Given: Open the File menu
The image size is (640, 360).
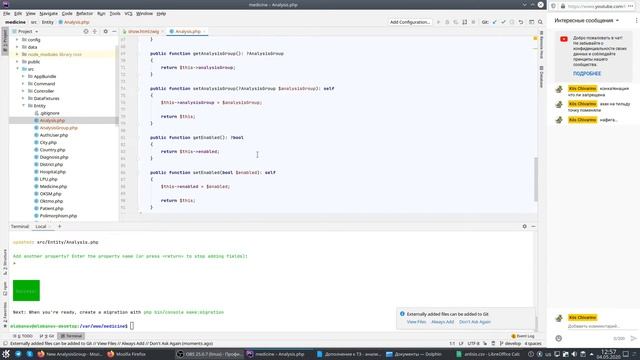Looking at the screenshot, I should (x=6, y=13).
